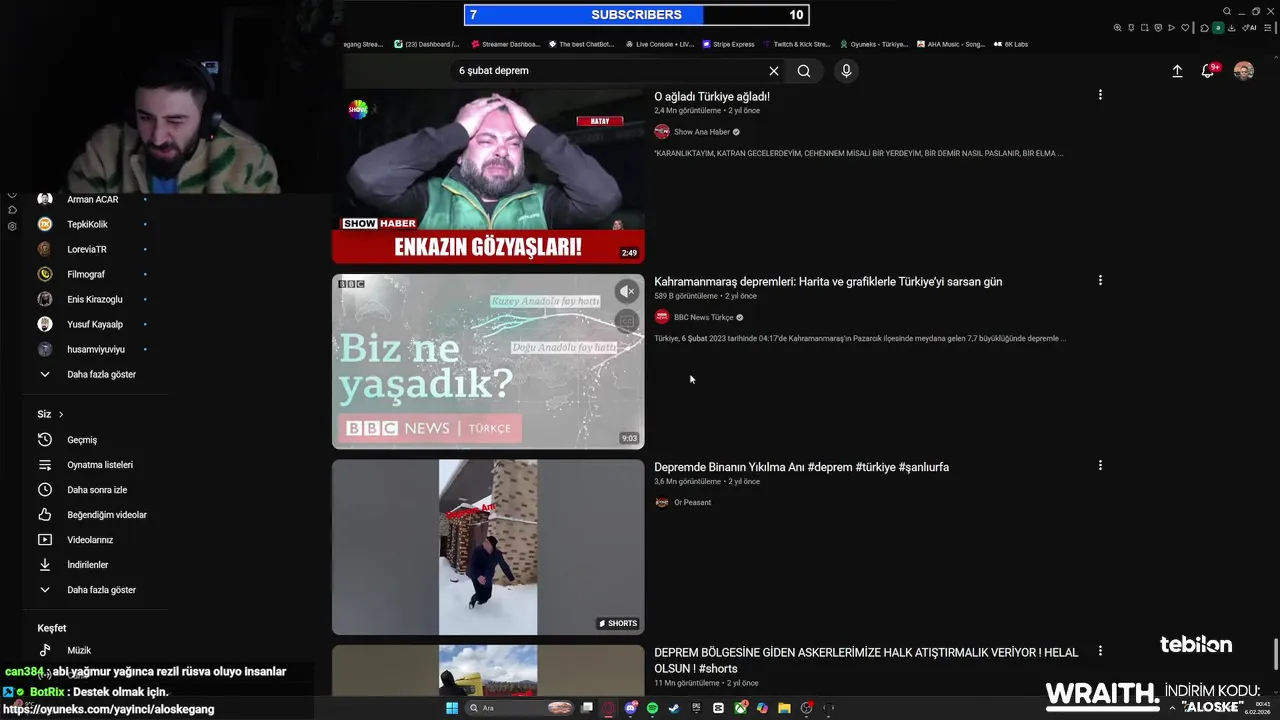Switch to 'Stripe Express' browser tab

(729, 44)
